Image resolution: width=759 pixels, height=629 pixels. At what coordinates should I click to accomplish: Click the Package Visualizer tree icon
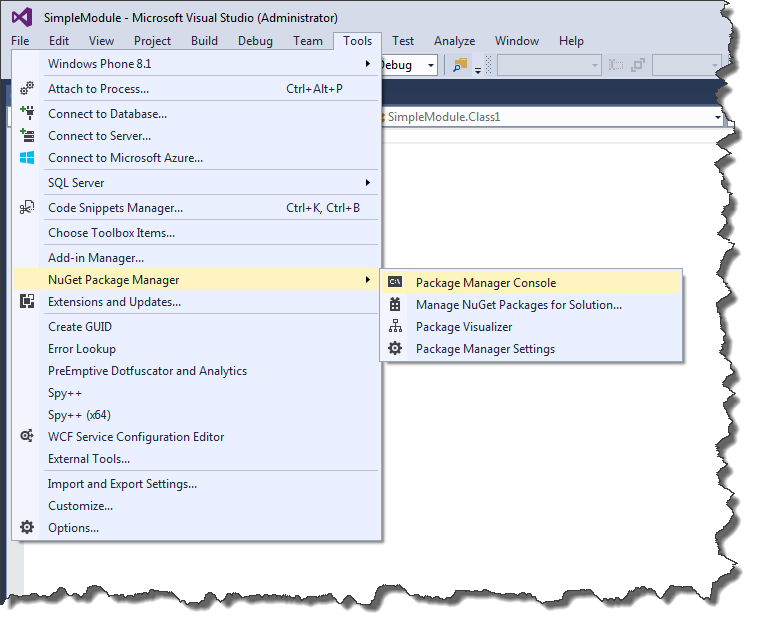(396, 327)
